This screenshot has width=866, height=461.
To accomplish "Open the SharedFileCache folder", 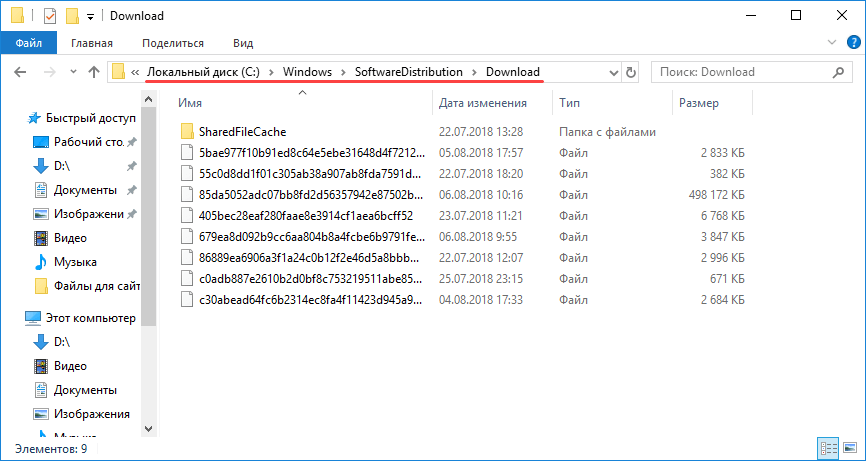I will 242,132.
